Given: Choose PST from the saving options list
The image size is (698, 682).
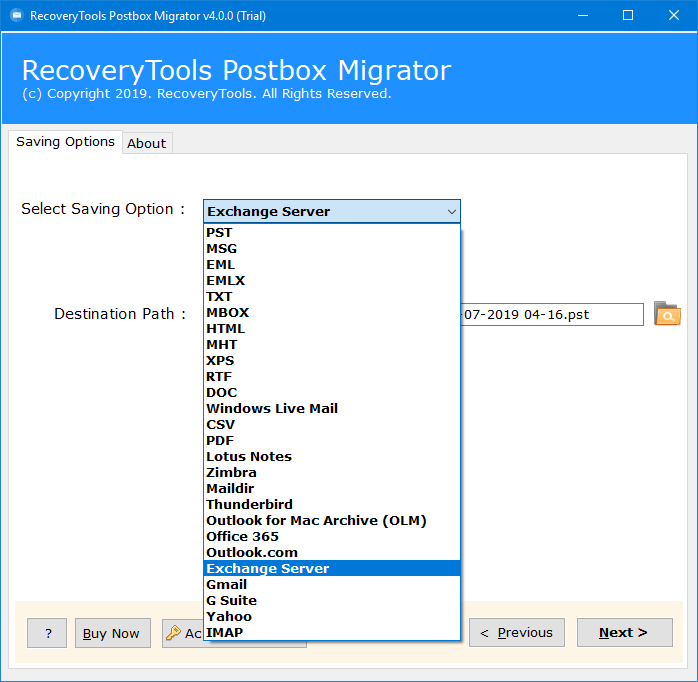Looking at the screenshot, I should point(332,232).
